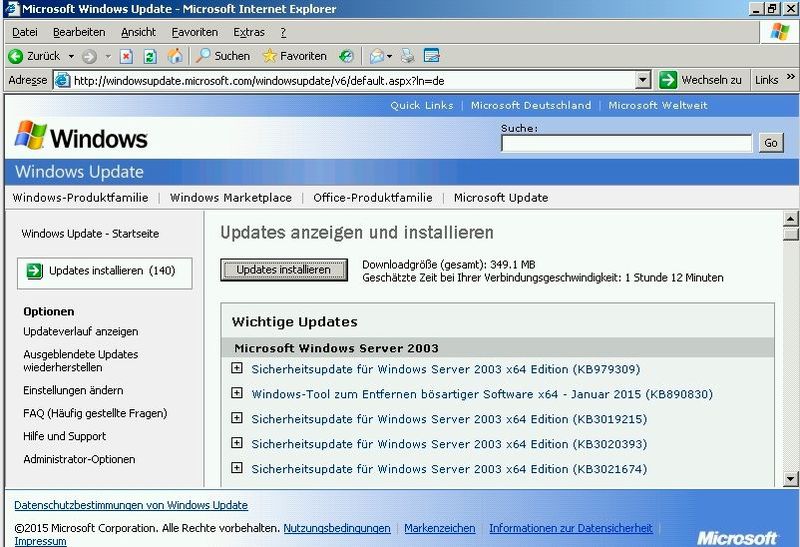
Task: Open the Datei menu
Action: (25, 32)
